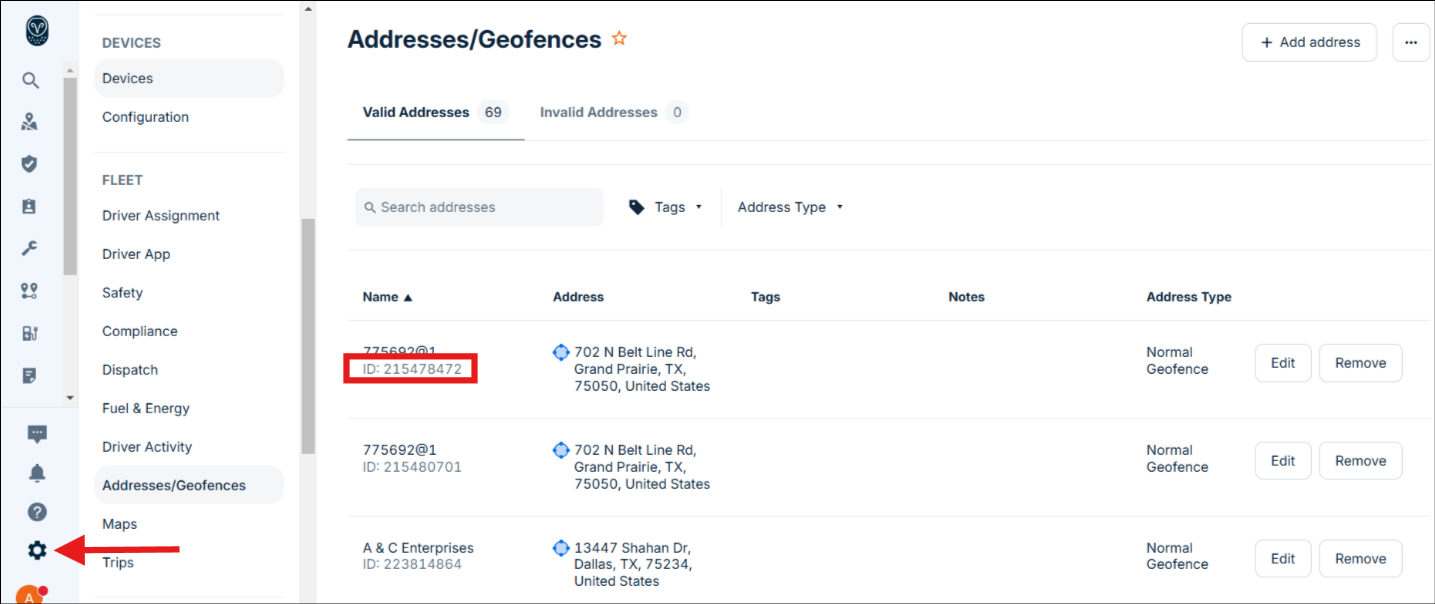This screenshot has height=604, width=1435.
Task: Open the three-dots more options menu
Action: pos(1411,42)
